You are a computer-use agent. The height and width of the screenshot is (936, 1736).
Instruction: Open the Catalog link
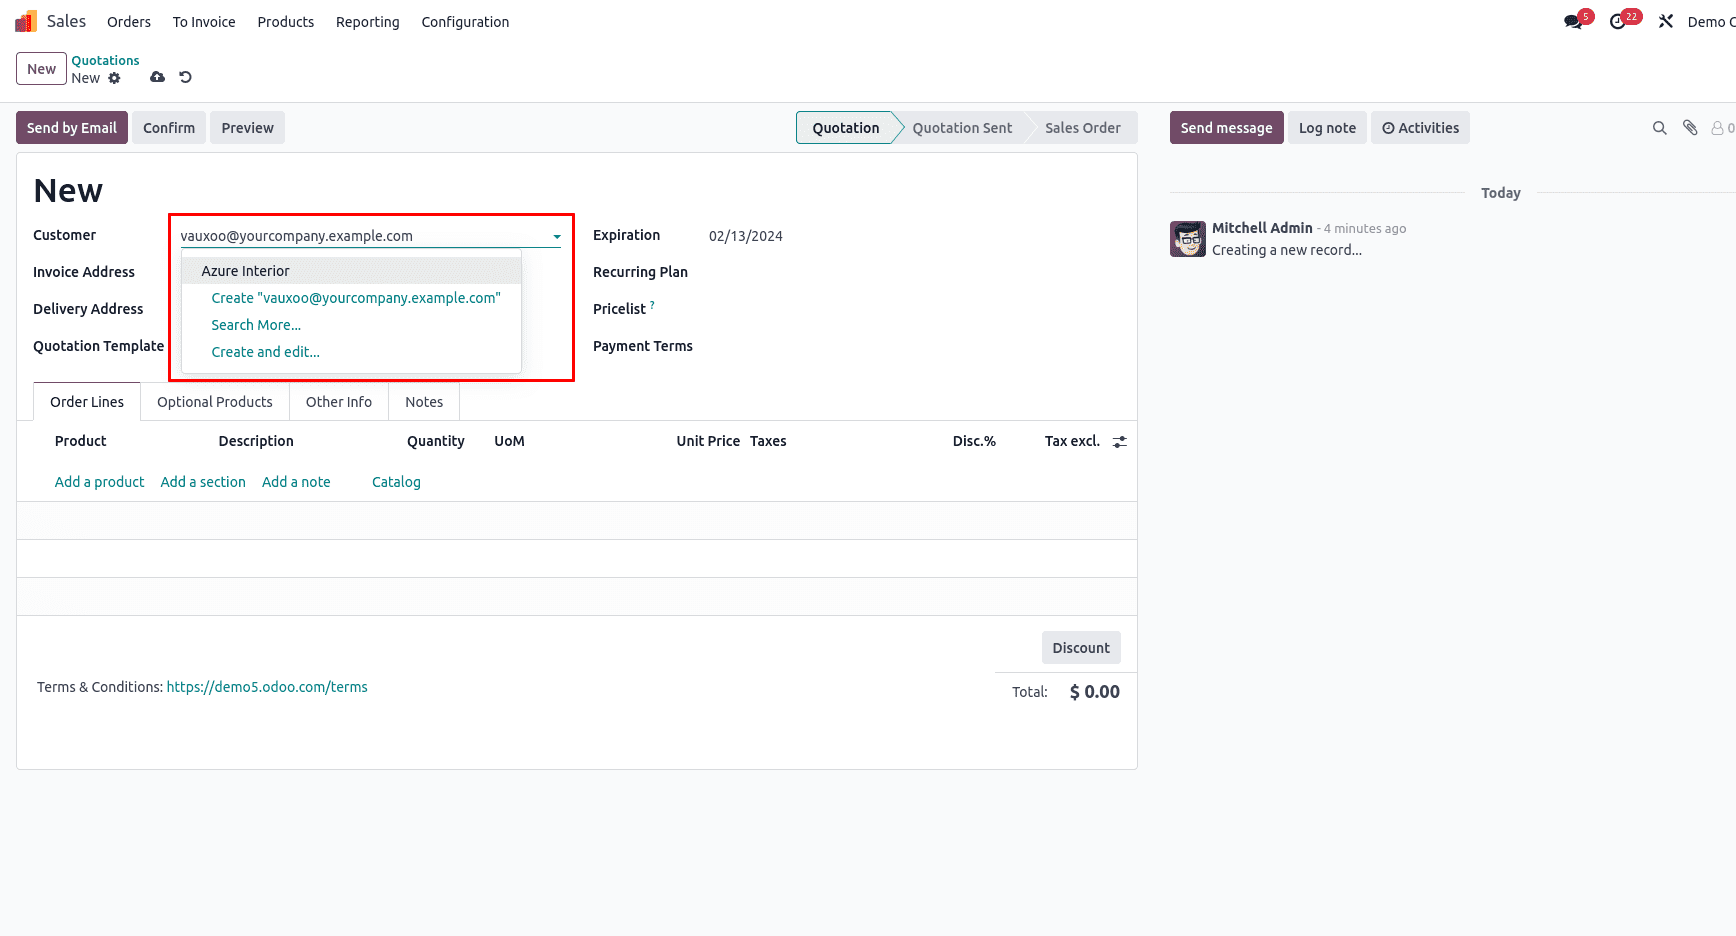[x=396, y=482]
